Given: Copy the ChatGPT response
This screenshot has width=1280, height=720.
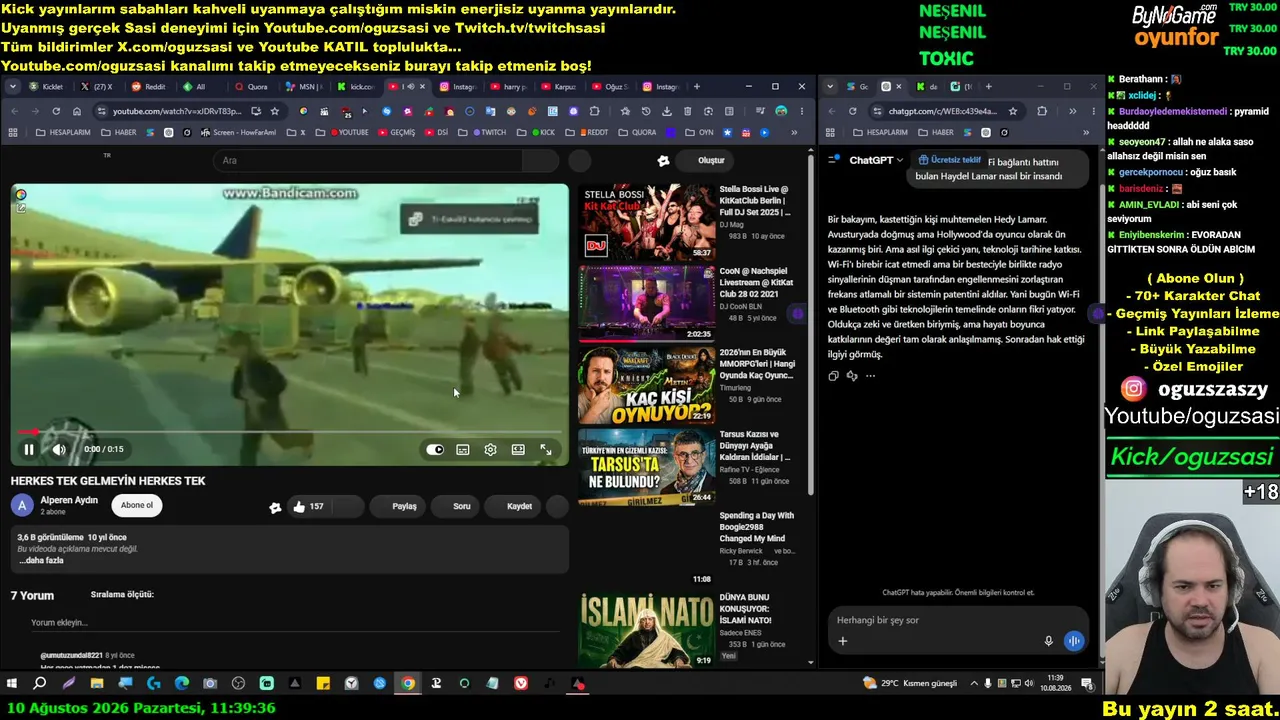Looking at the screenshot, I should [833, 376].
